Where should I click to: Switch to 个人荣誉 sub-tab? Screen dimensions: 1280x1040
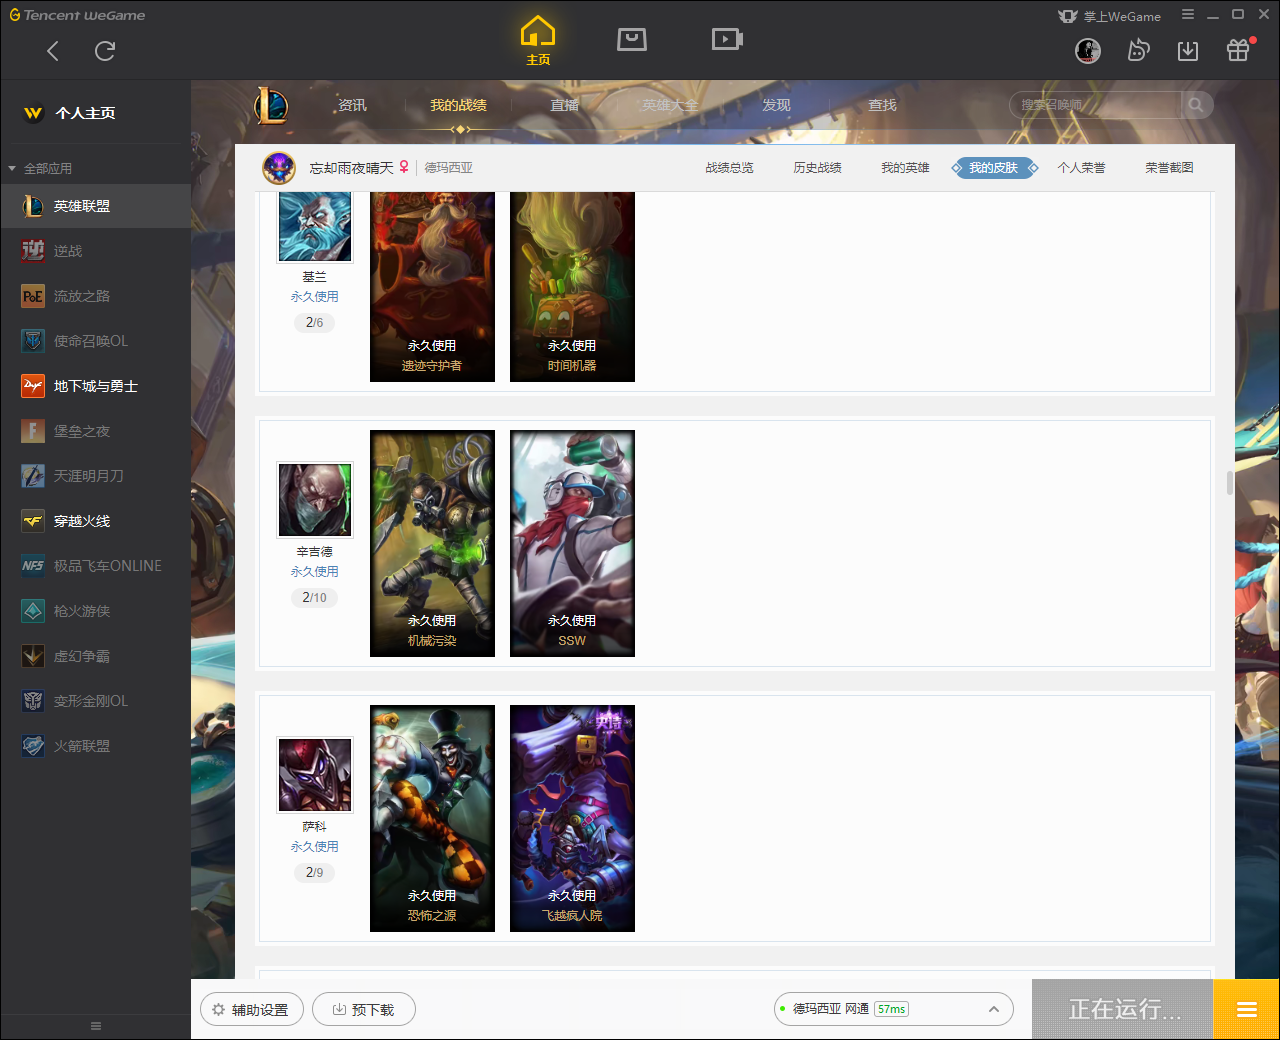[1081, 168]
